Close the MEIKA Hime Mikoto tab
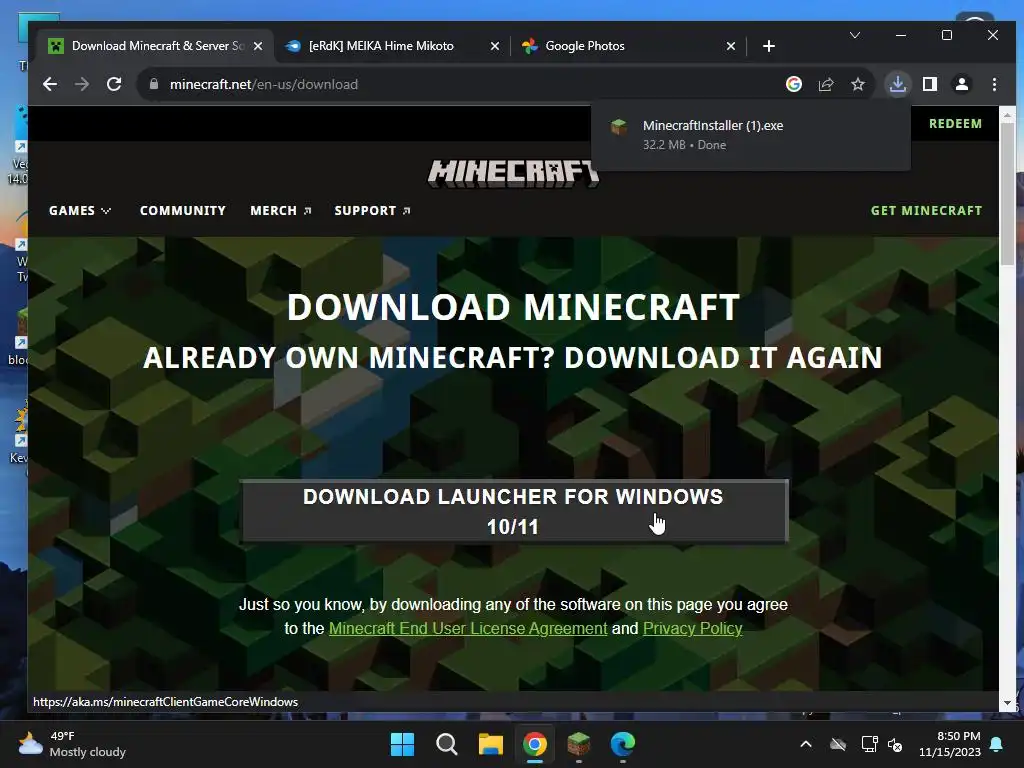 pyautogui.click(x=494, y=46)
